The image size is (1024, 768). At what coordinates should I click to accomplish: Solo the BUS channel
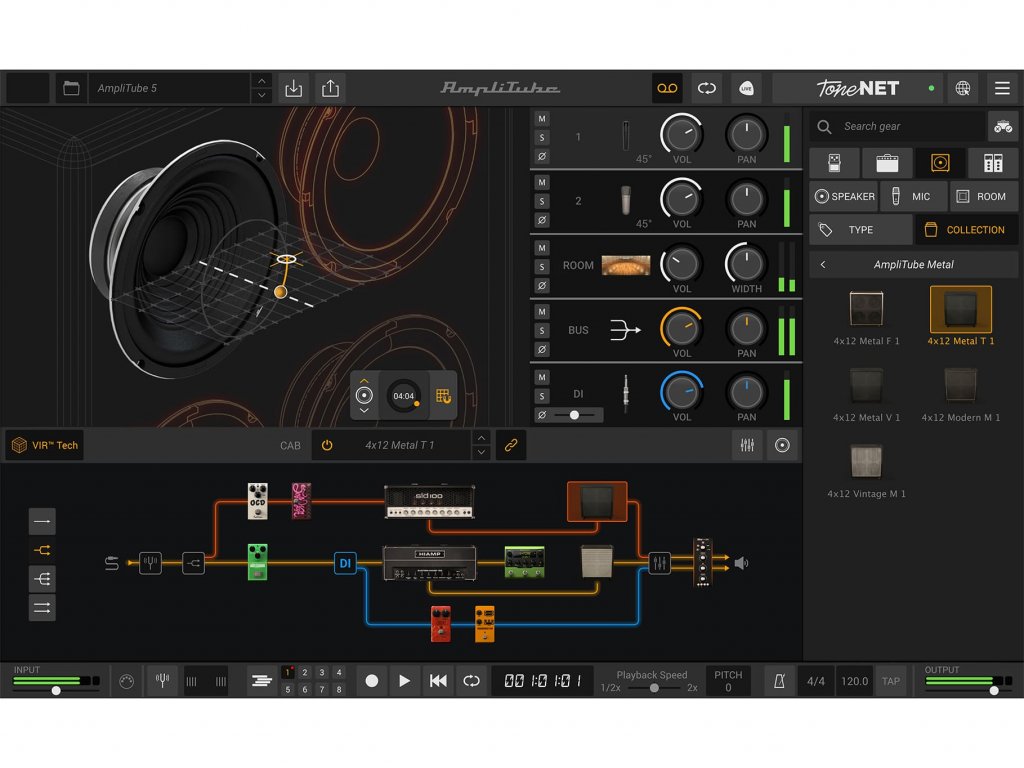coord(541,330)
